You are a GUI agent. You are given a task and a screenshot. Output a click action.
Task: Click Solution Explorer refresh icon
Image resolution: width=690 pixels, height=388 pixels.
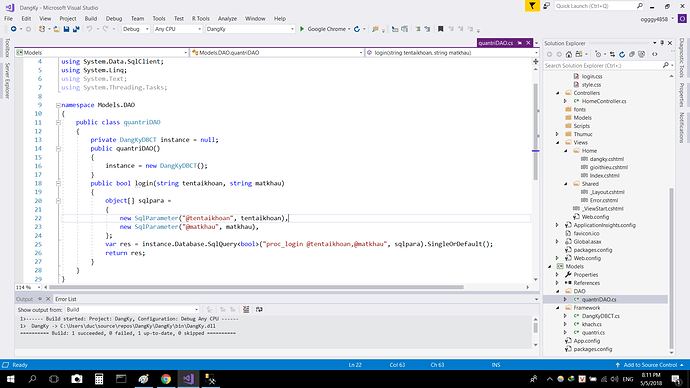point(622,55)
